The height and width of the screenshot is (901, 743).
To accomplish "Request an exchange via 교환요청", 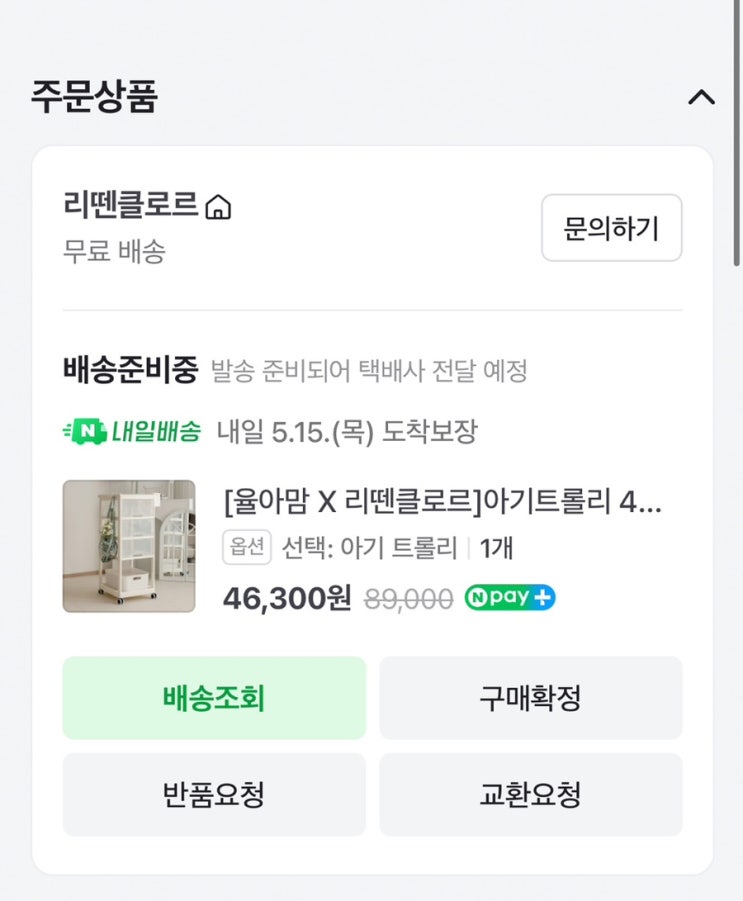I will [x=530, y=795].
